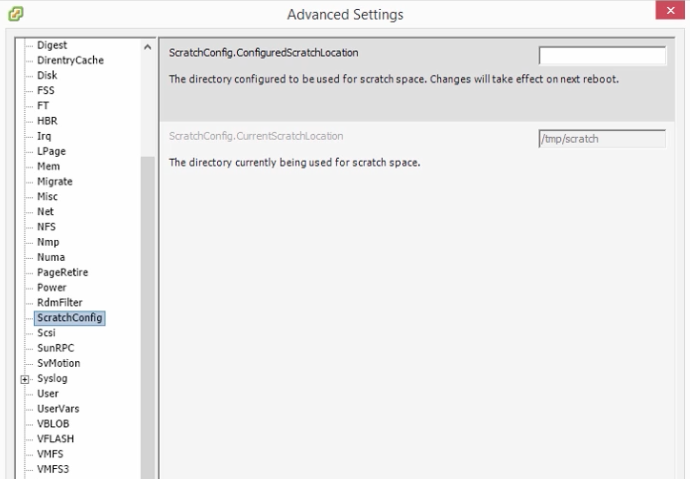Select the ScratchConfig.ConfiguredScratchLocation setting row
This screenshot has width=690, height=479.
coord(417,79)
